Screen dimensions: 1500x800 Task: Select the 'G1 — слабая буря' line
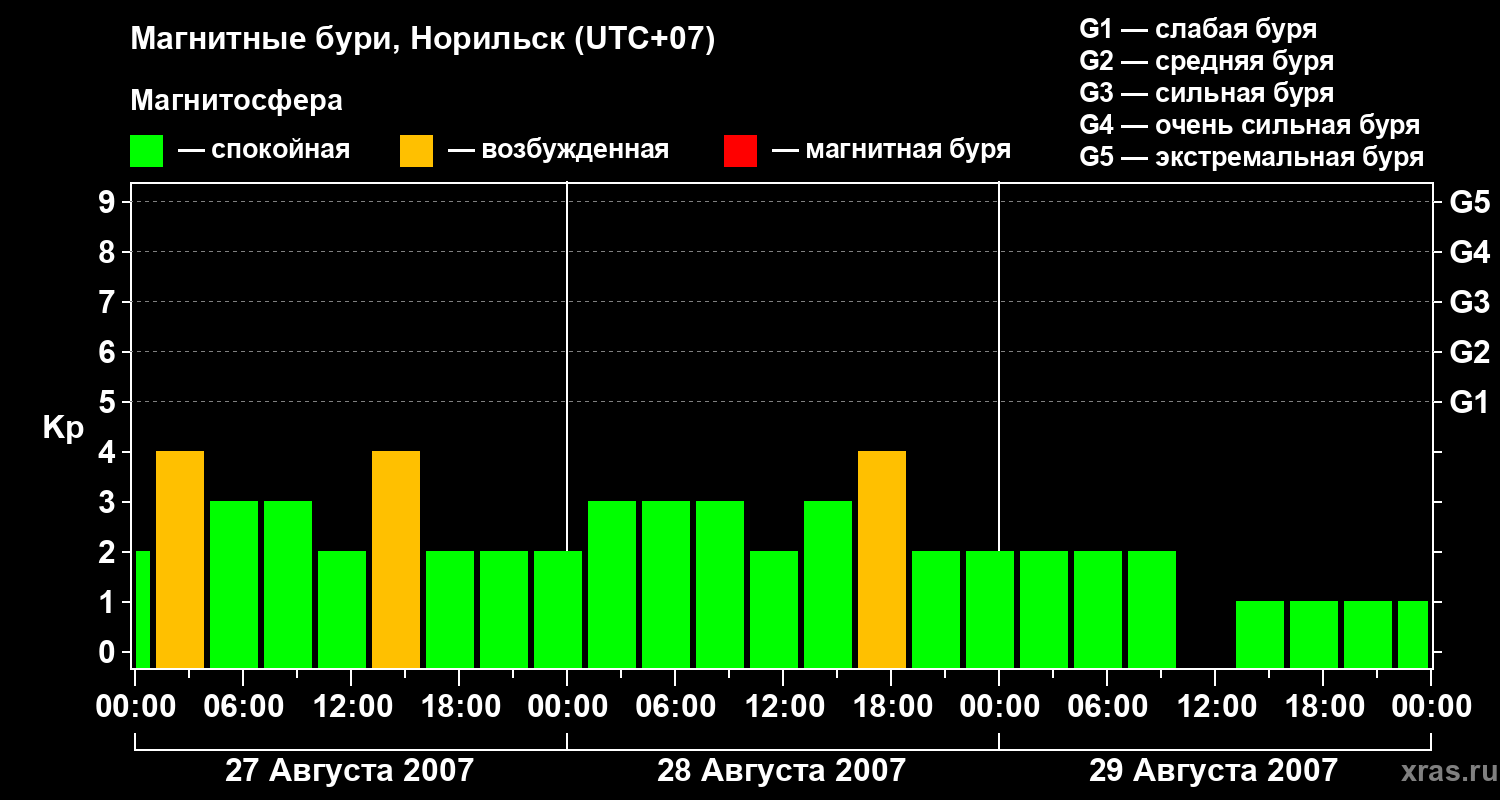coord(1198,29)
